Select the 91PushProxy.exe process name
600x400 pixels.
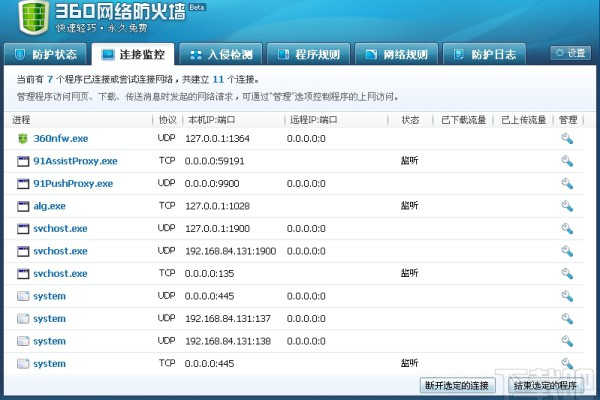click(x=73, y=184)
